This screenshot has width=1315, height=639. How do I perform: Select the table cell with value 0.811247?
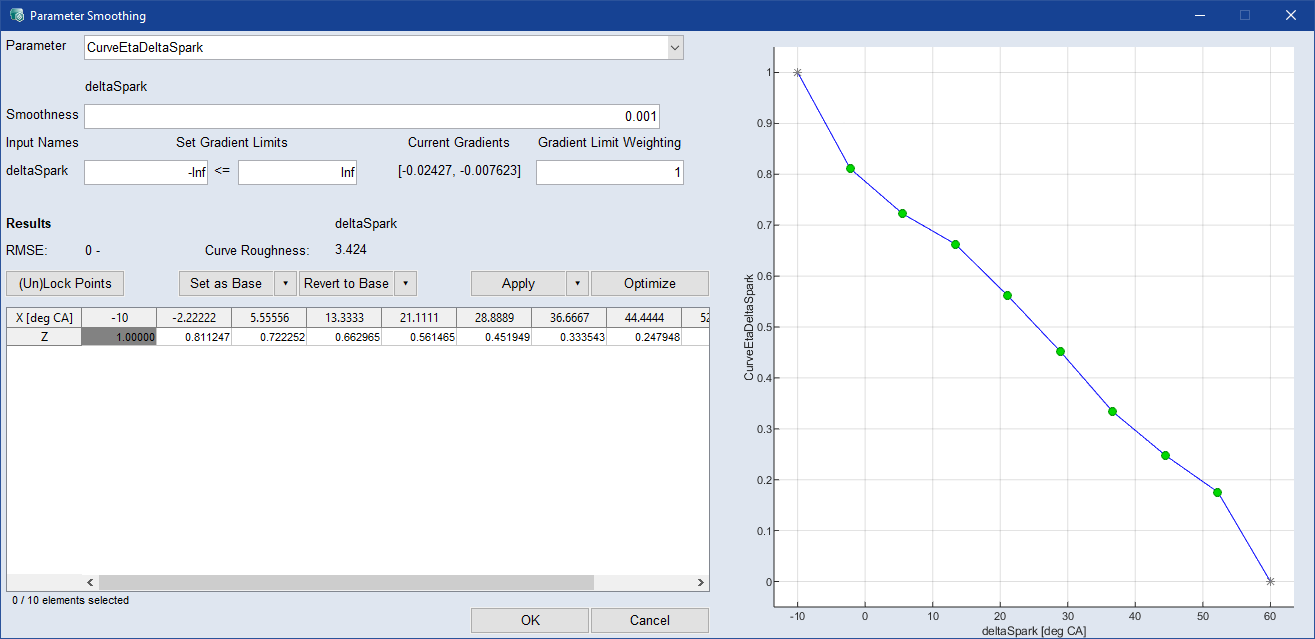coord(194,337)
